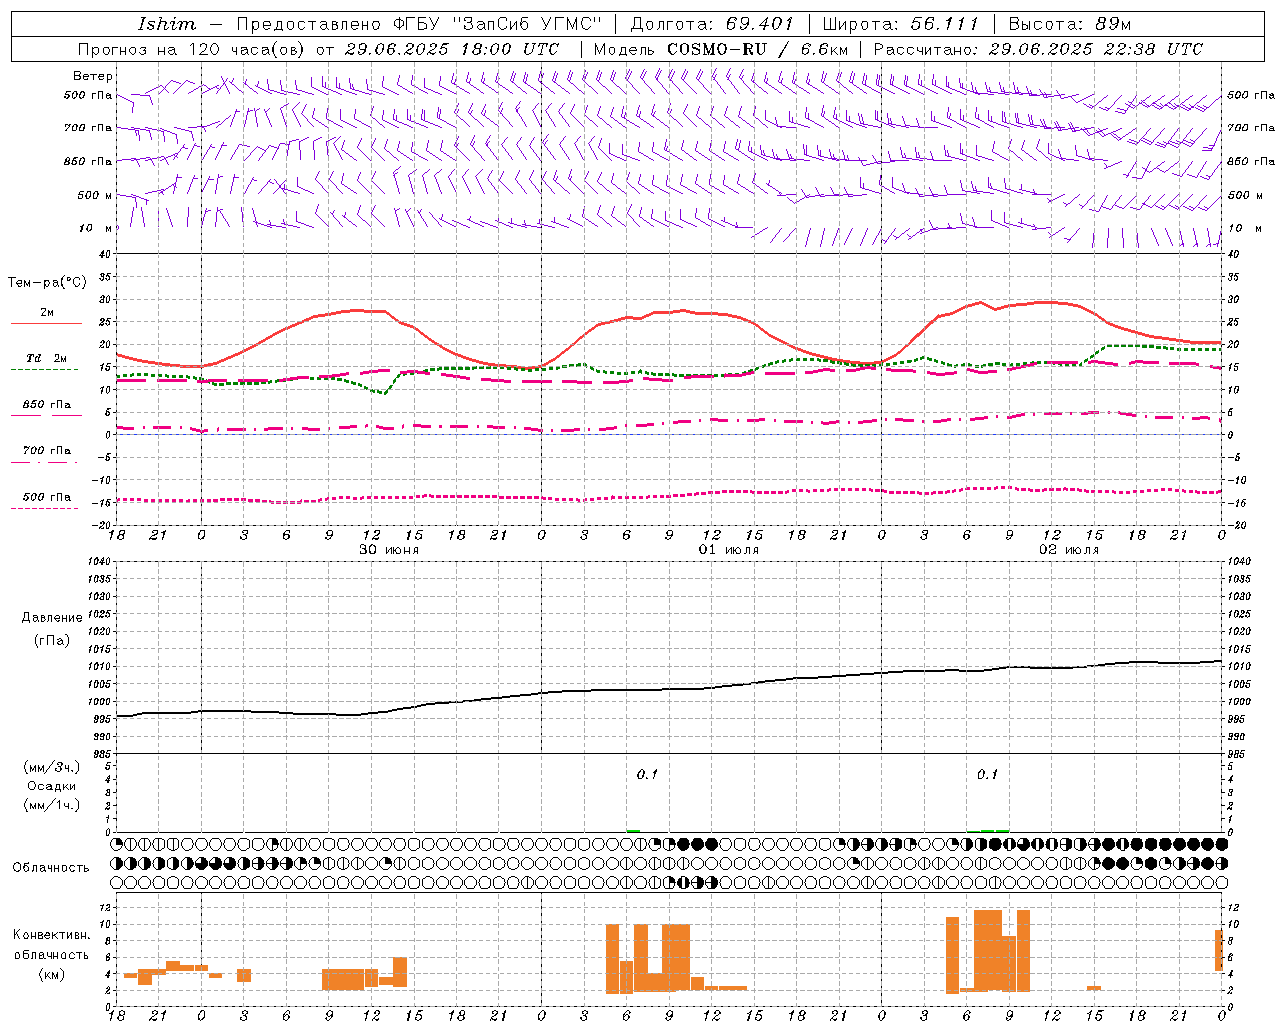1280x1024 pixels.
Task: Click the "30 июня" date label
Action: (x=389, y=550)
